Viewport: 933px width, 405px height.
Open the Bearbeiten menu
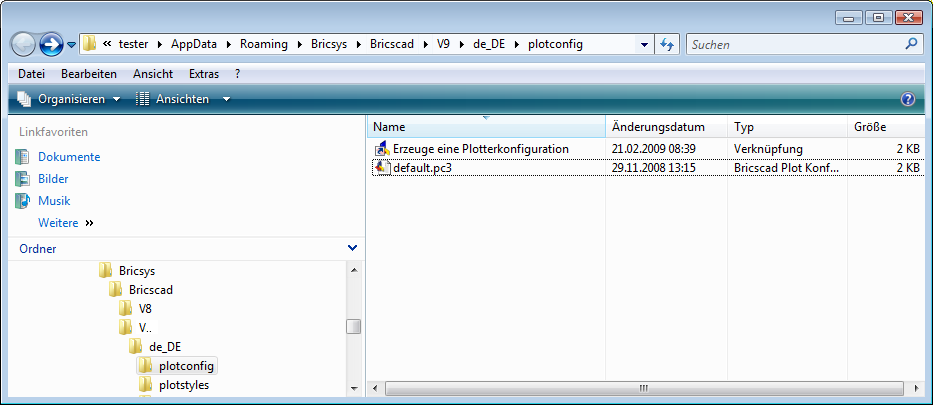(89, 74)
